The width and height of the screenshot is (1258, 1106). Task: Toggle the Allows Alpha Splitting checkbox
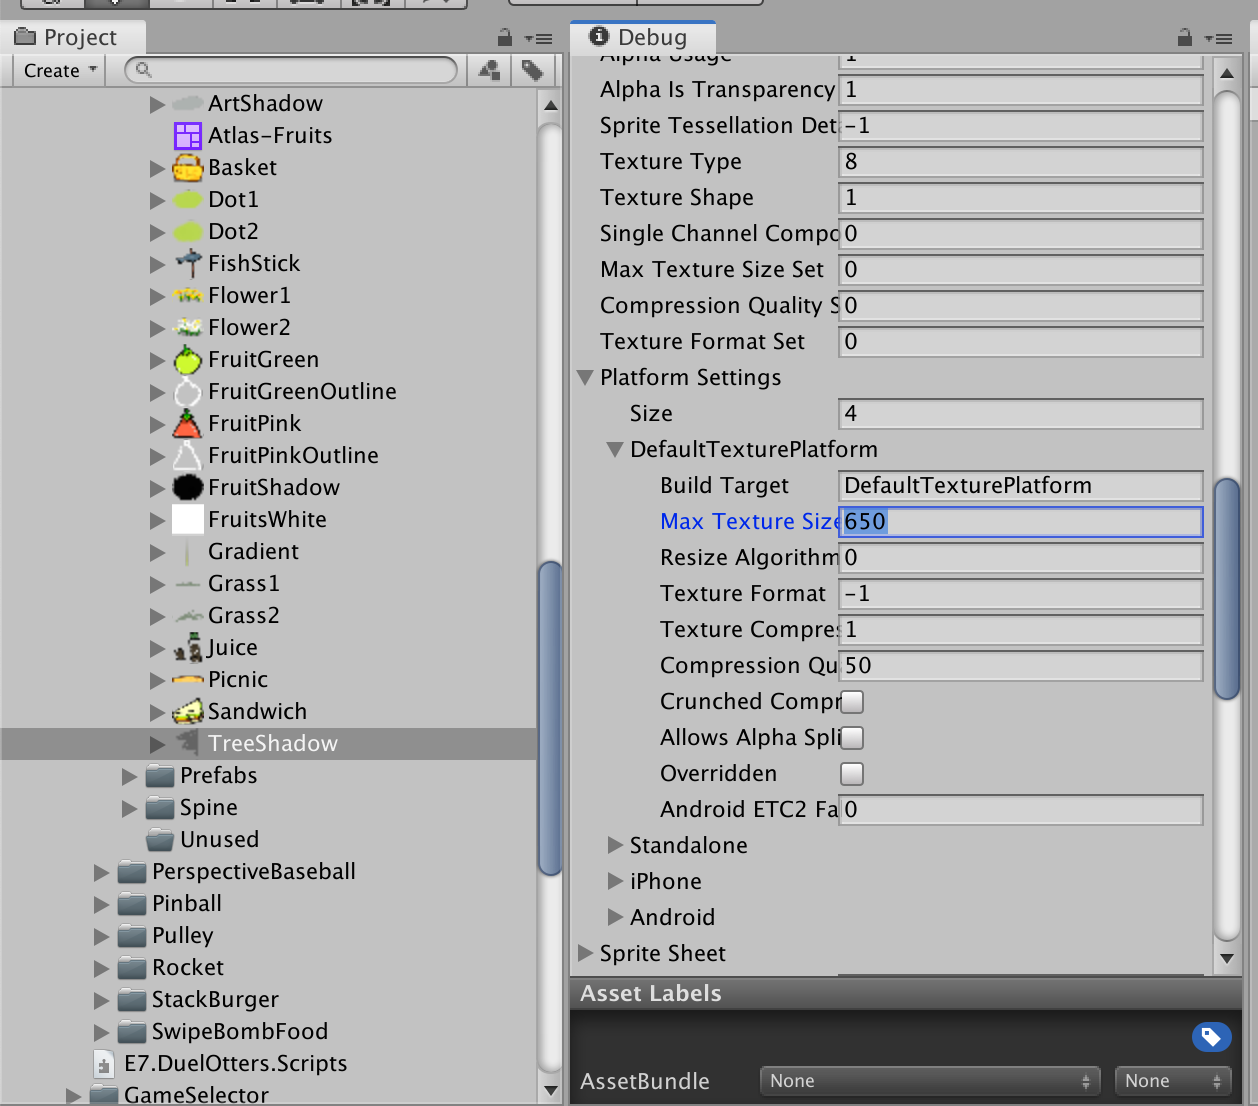[852, 738]
